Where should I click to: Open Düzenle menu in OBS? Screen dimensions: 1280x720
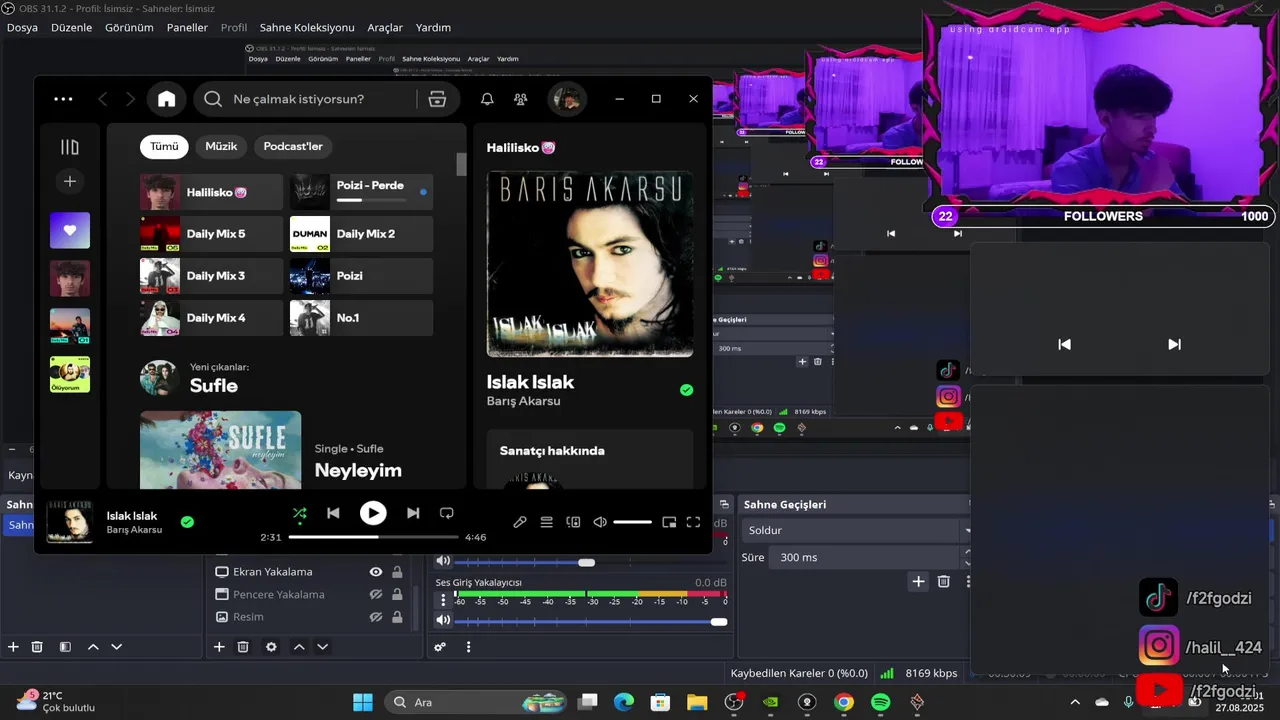(71, 27)
